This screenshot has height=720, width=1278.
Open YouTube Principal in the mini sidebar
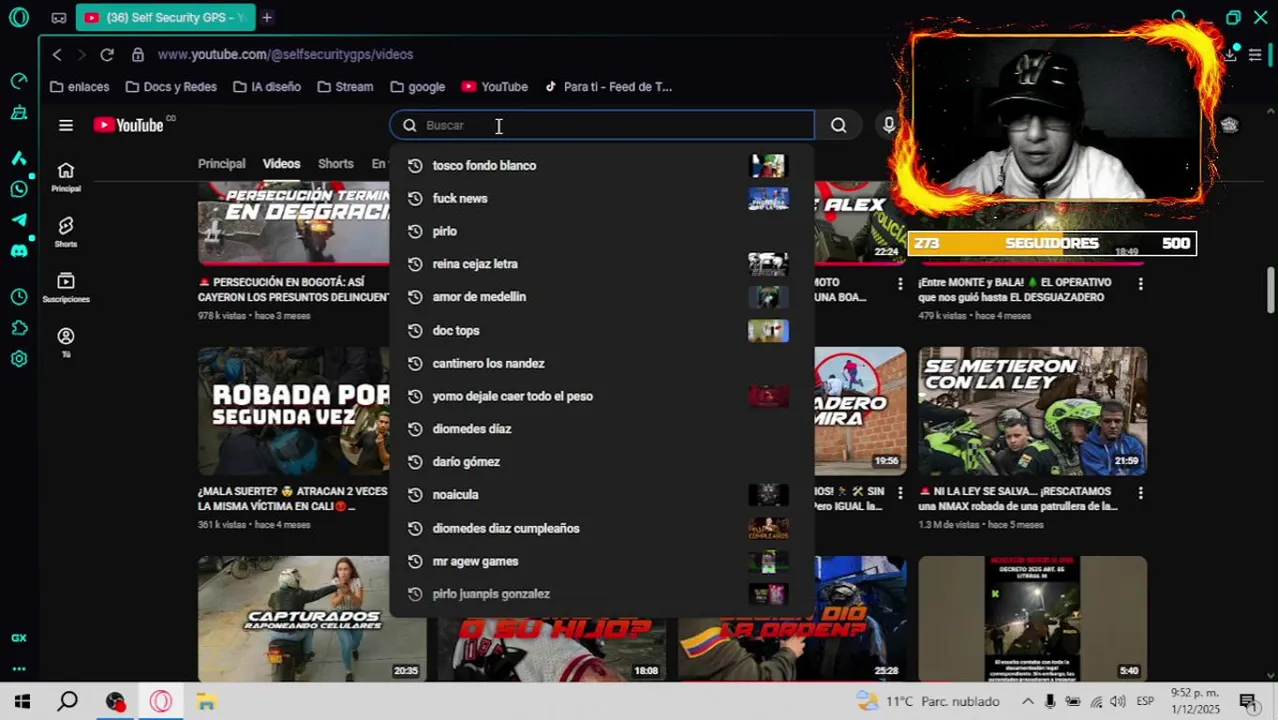pyautogui.click(x=66, y=177)
